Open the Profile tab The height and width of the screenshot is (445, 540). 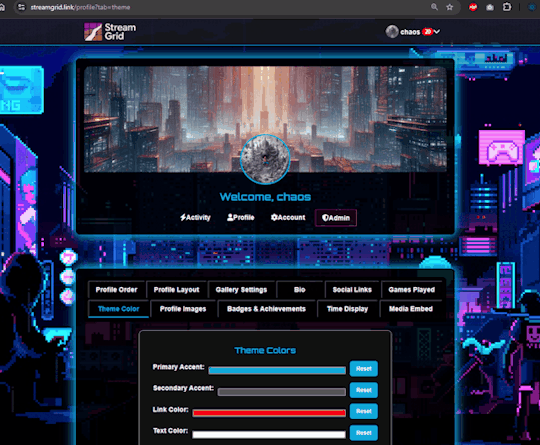click(241, 218)
